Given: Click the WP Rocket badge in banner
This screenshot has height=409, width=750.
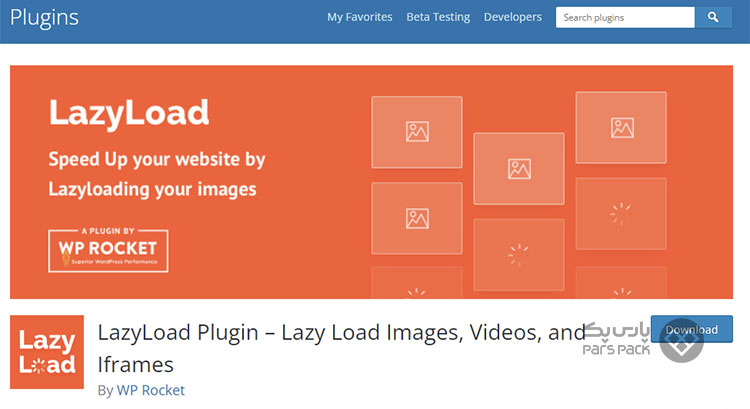Looking at the screenshot, I should (x=108, y=250).
